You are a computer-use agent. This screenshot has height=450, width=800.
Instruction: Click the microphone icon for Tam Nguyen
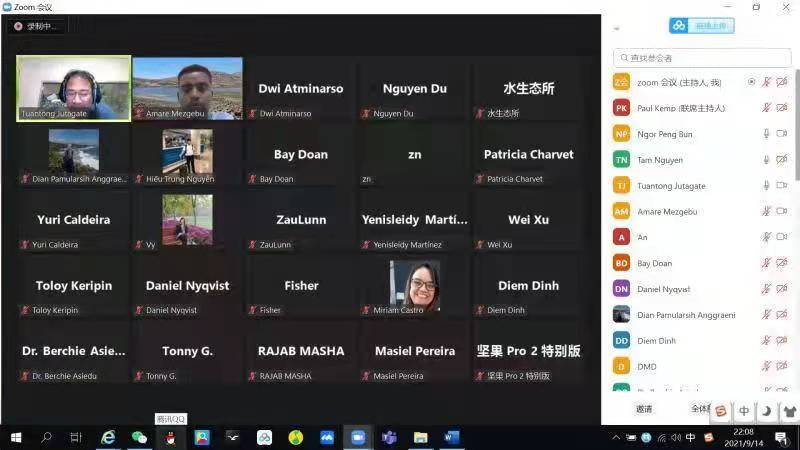[766, 160]
